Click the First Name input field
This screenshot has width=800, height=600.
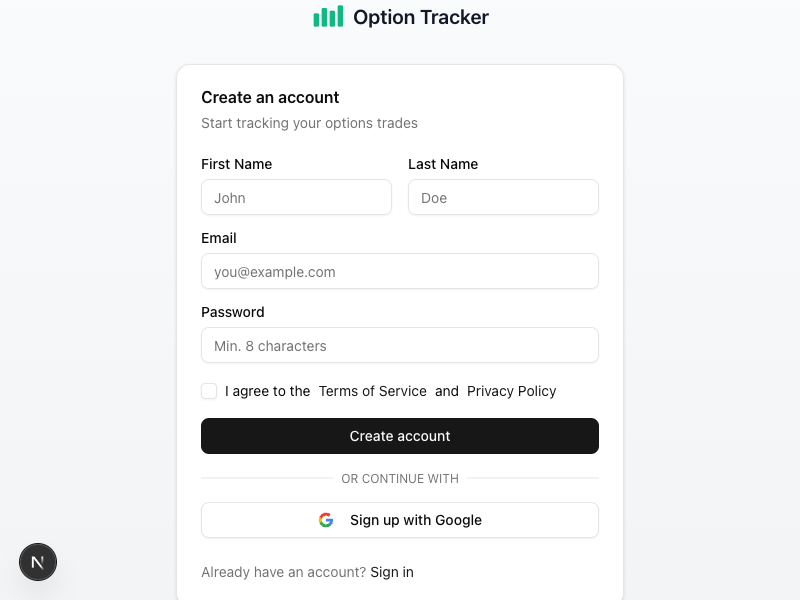(x=296, y=197)
